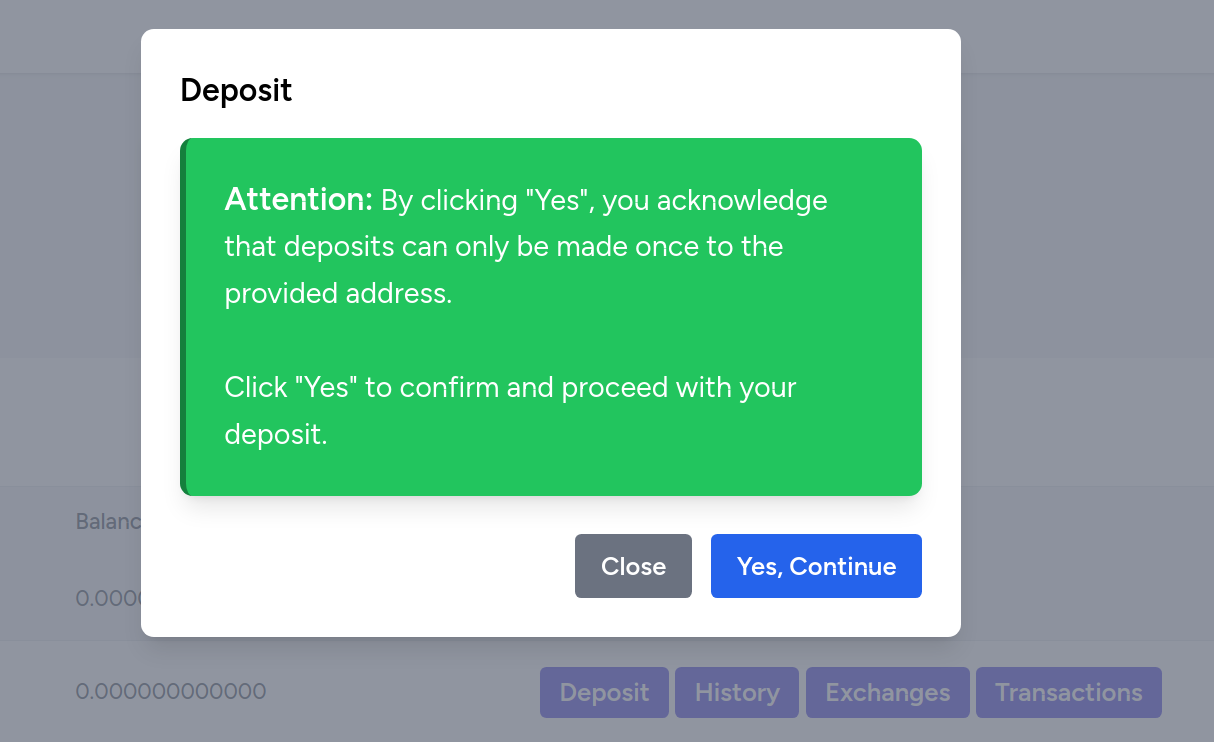Select the Deposit dialog title text
Viewport: 1214px width, 742px height.
pos(236,90)
